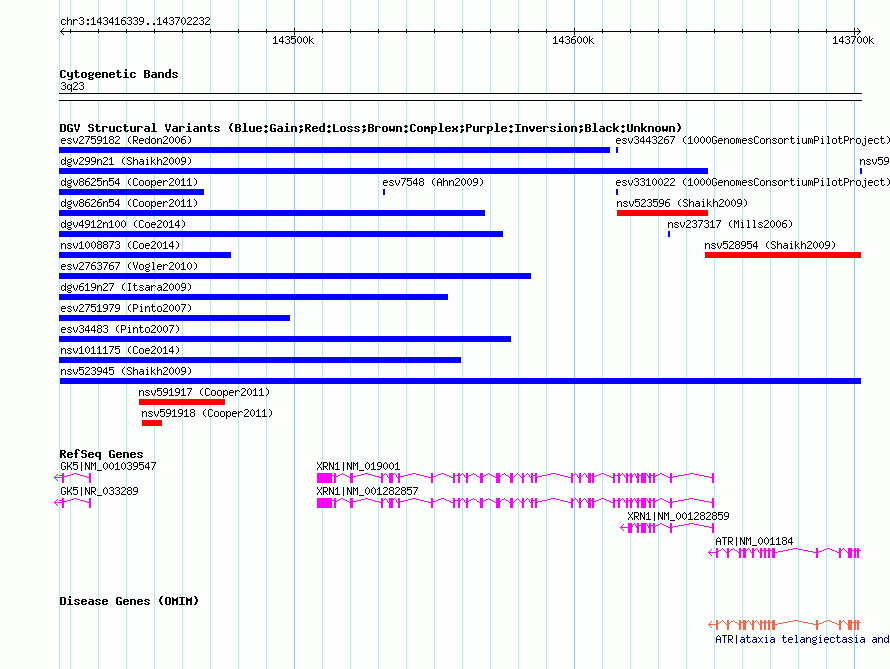This screenshot has width=890, height=669.
Task: Click the Cytogenetic Bands track title
Action: [119, 74]
